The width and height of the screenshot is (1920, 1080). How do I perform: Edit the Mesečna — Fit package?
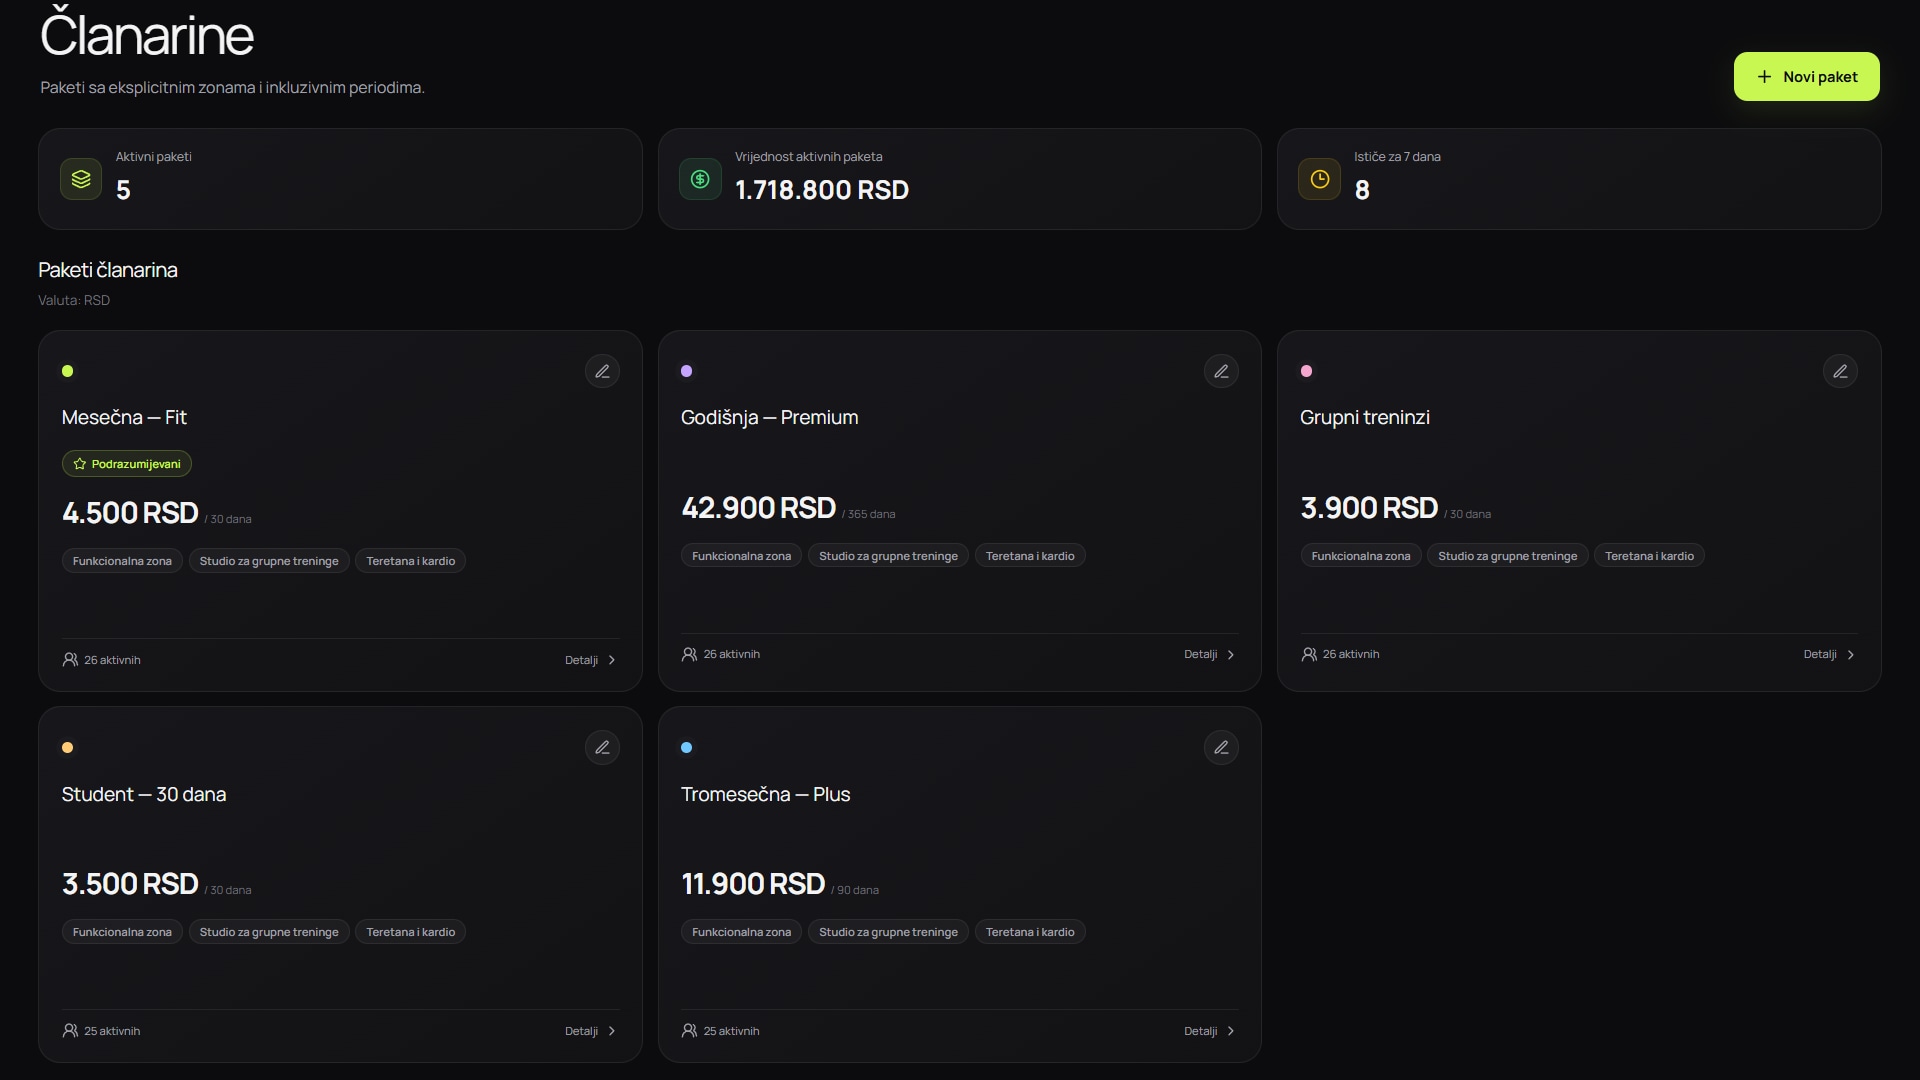602,372
